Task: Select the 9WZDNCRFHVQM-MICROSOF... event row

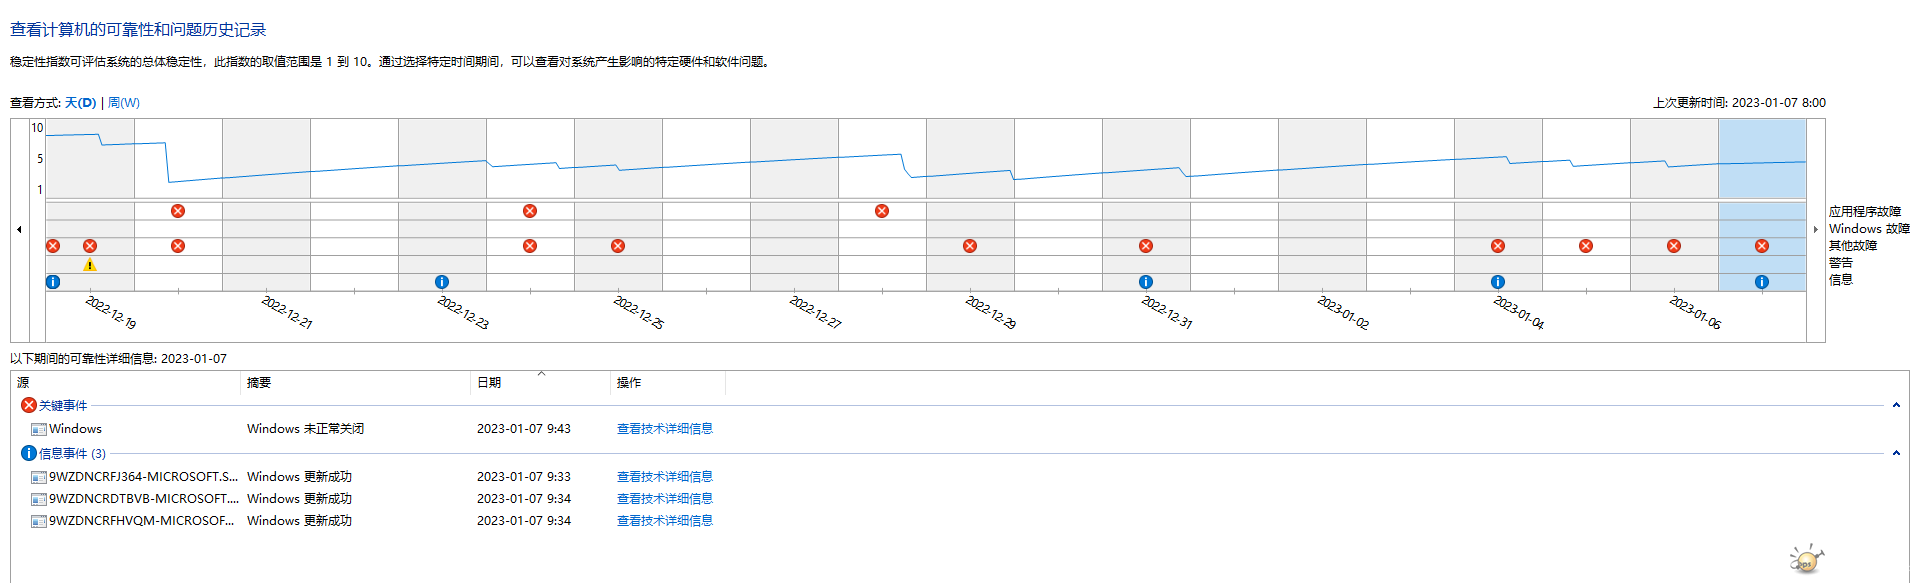Action: [141, 521]
